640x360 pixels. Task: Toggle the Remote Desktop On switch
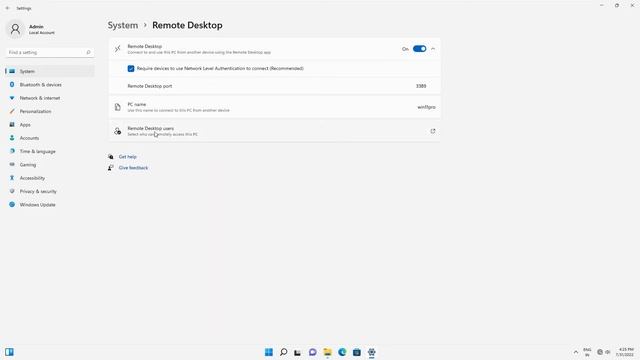[419, 49]
